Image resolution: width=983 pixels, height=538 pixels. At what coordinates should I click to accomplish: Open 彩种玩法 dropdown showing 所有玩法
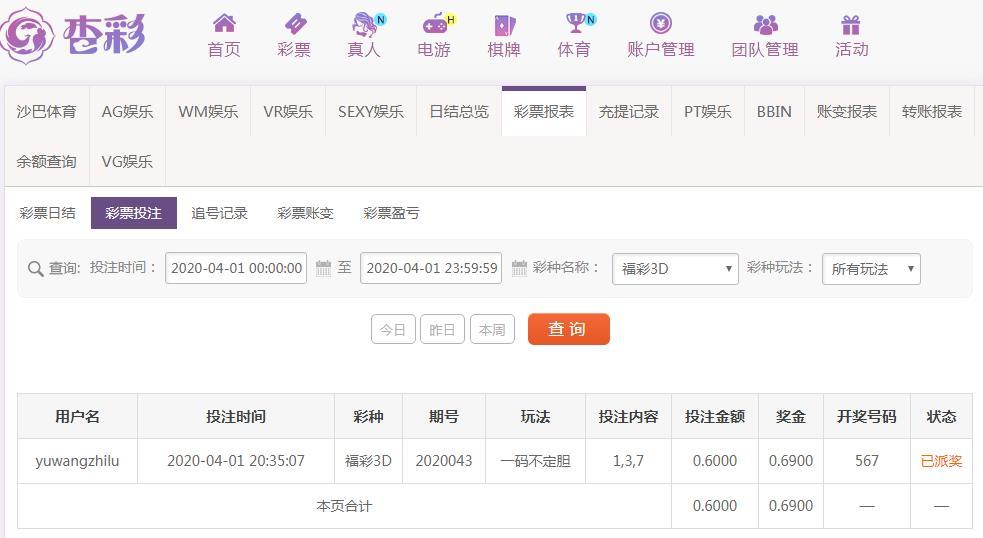coord(871,269)
